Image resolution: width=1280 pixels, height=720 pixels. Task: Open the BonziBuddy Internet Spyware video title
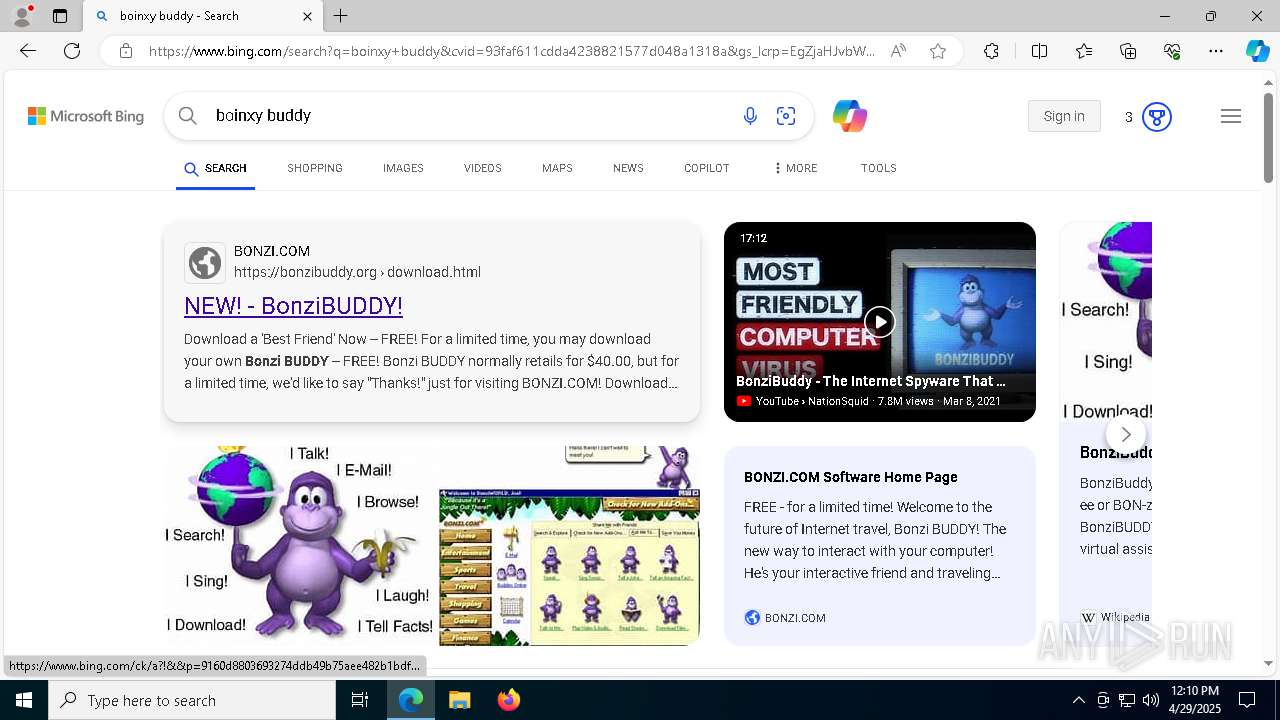click(871, 381)
